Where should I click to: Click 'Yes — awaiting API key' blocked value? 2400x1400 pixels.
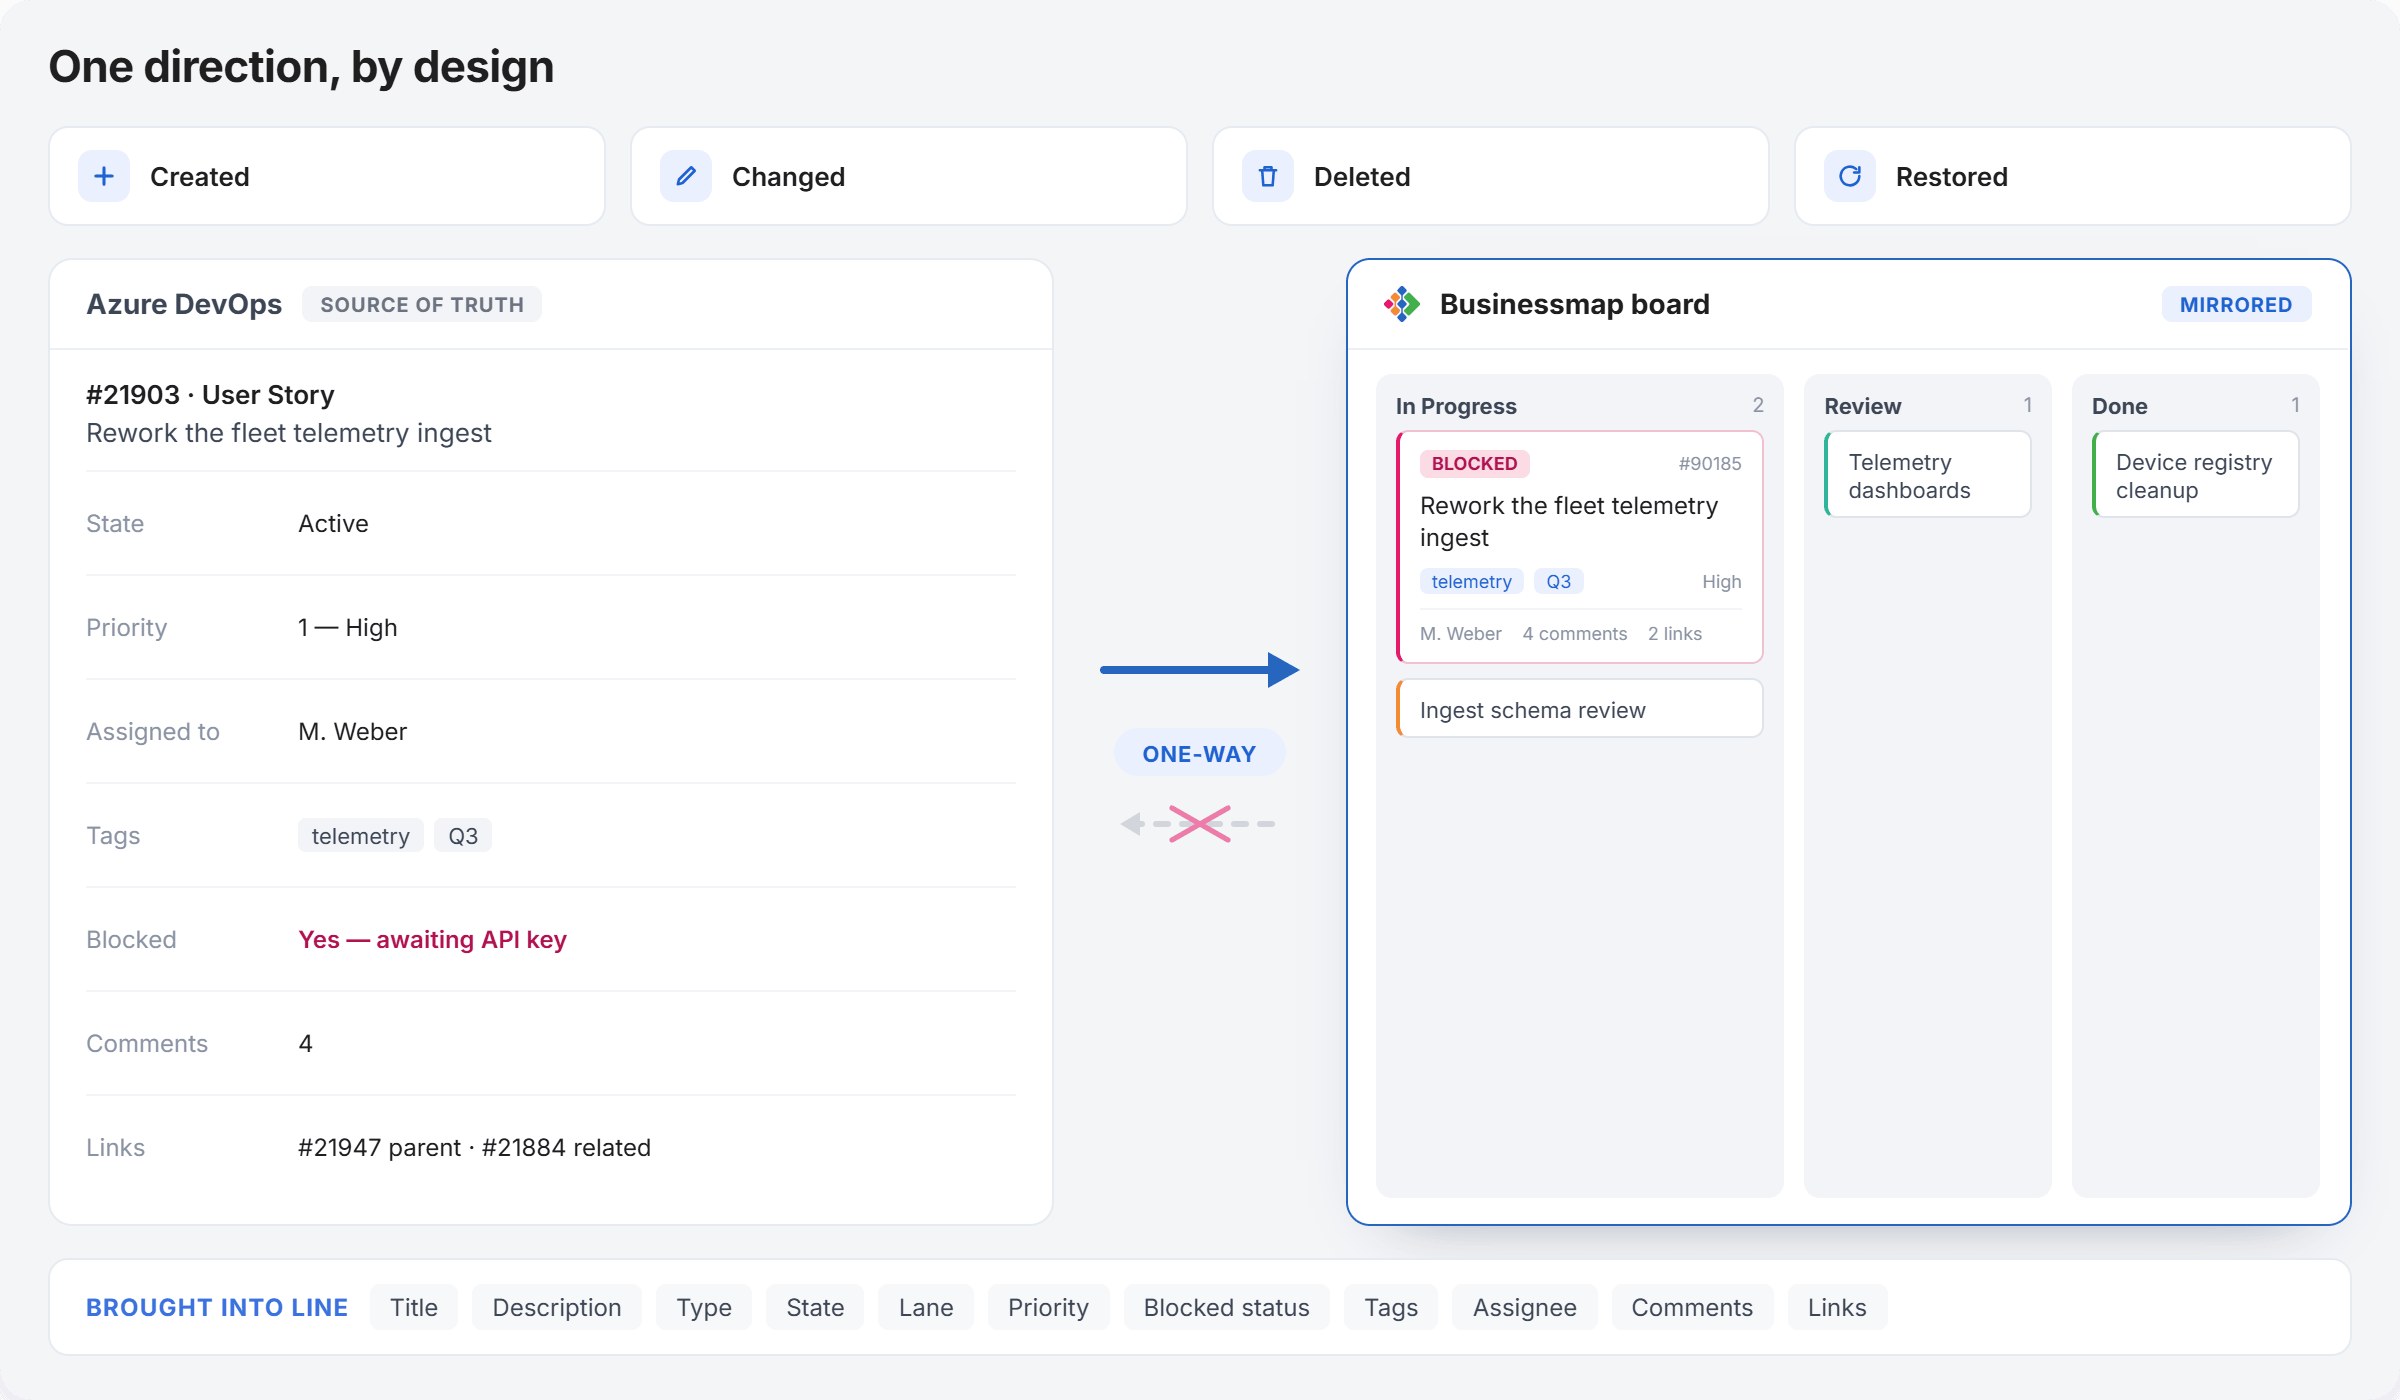[x=432, y=940]
